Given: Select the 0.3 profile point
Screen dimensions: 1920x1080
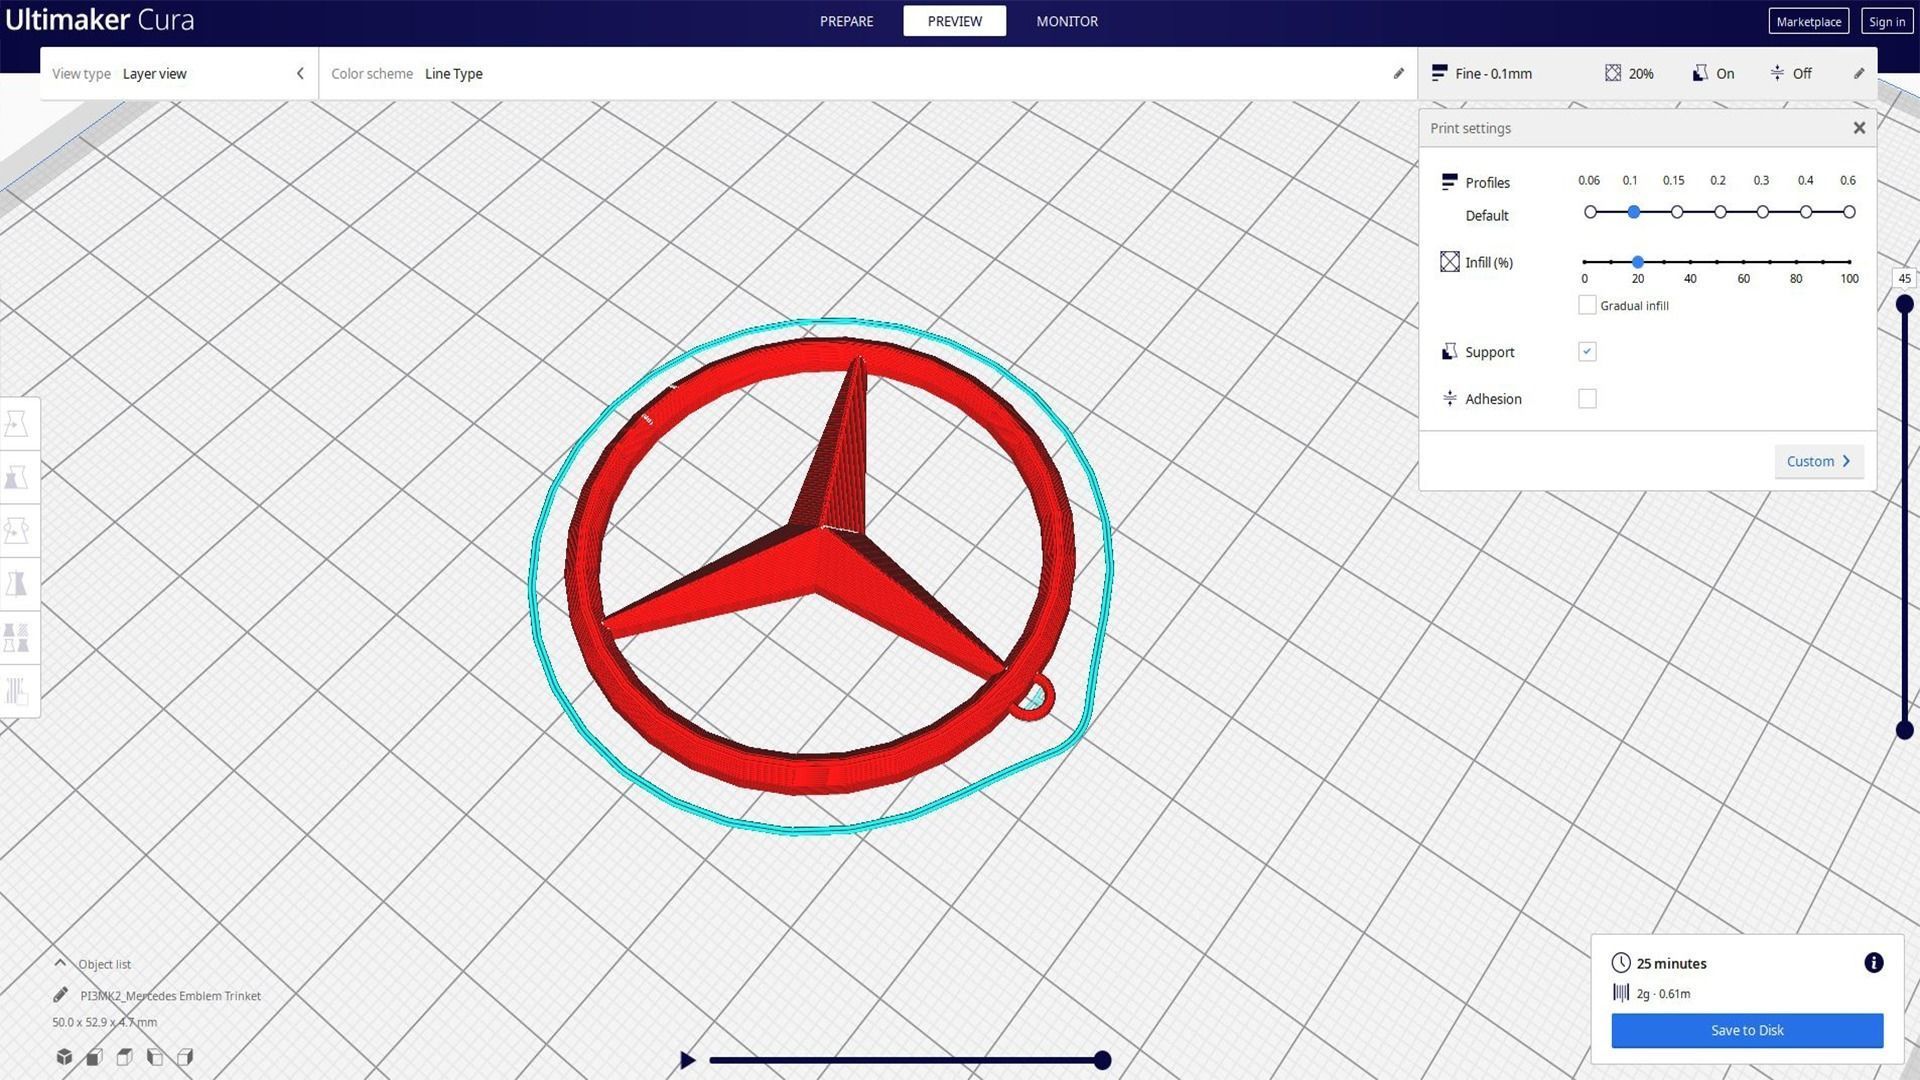Looking at the screenshot, I should click(1763, 212).
